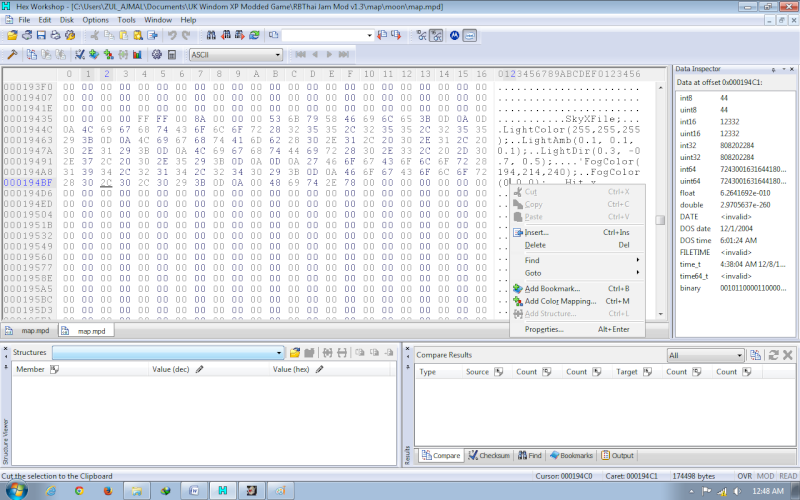Switch to the first map.mpd document tab
The image size is (800, 500).
tap(29, 331)
